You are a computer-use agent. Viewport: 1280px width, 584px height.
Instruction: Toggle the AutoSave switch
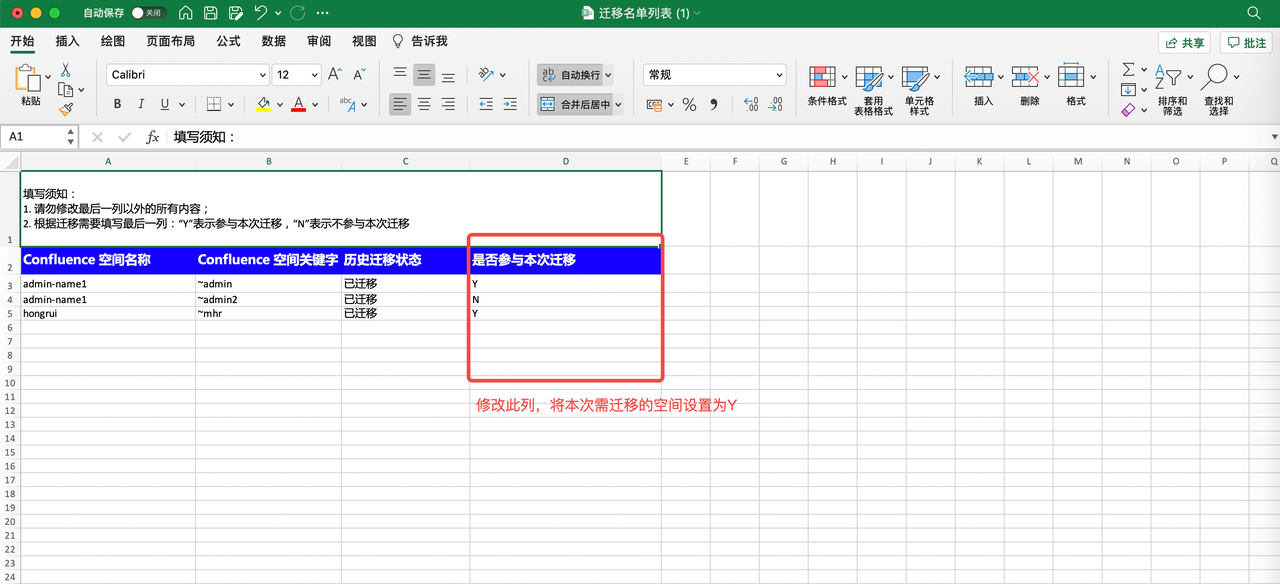tap(149, 13)
